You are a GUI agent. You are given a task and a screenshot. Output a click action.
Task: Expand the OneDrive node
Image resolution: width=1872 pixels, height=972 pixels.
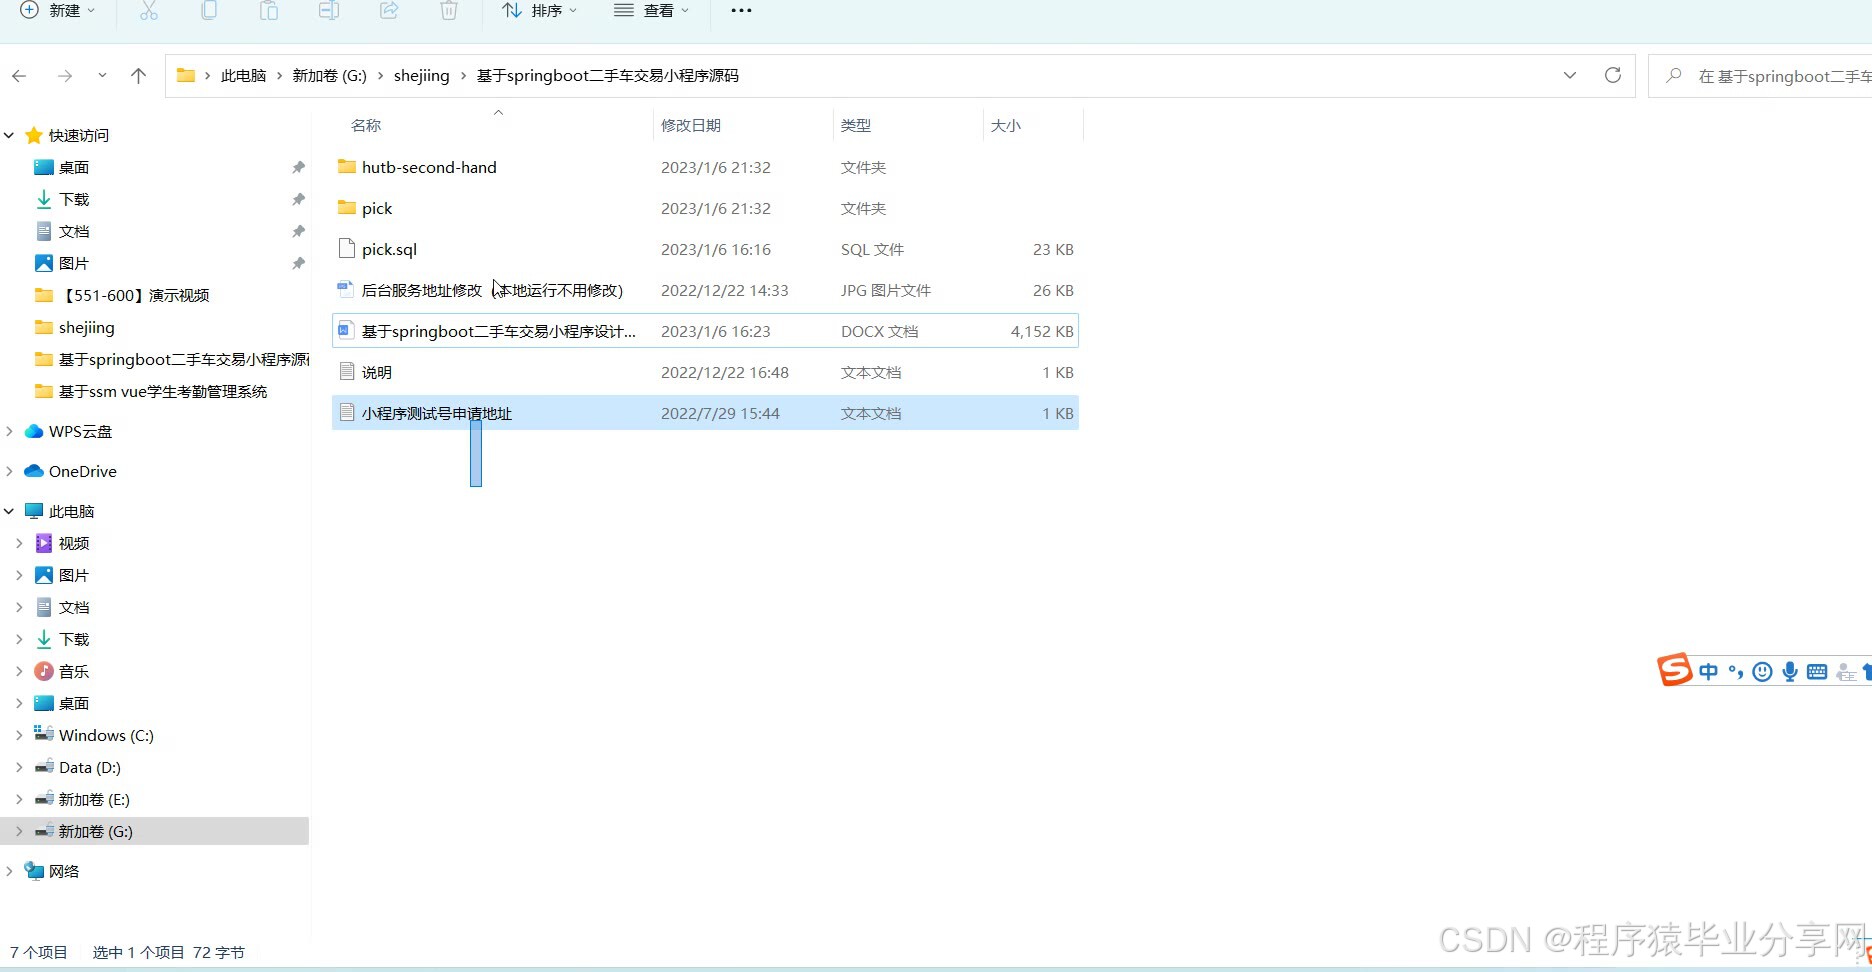(x=9, y=471)
